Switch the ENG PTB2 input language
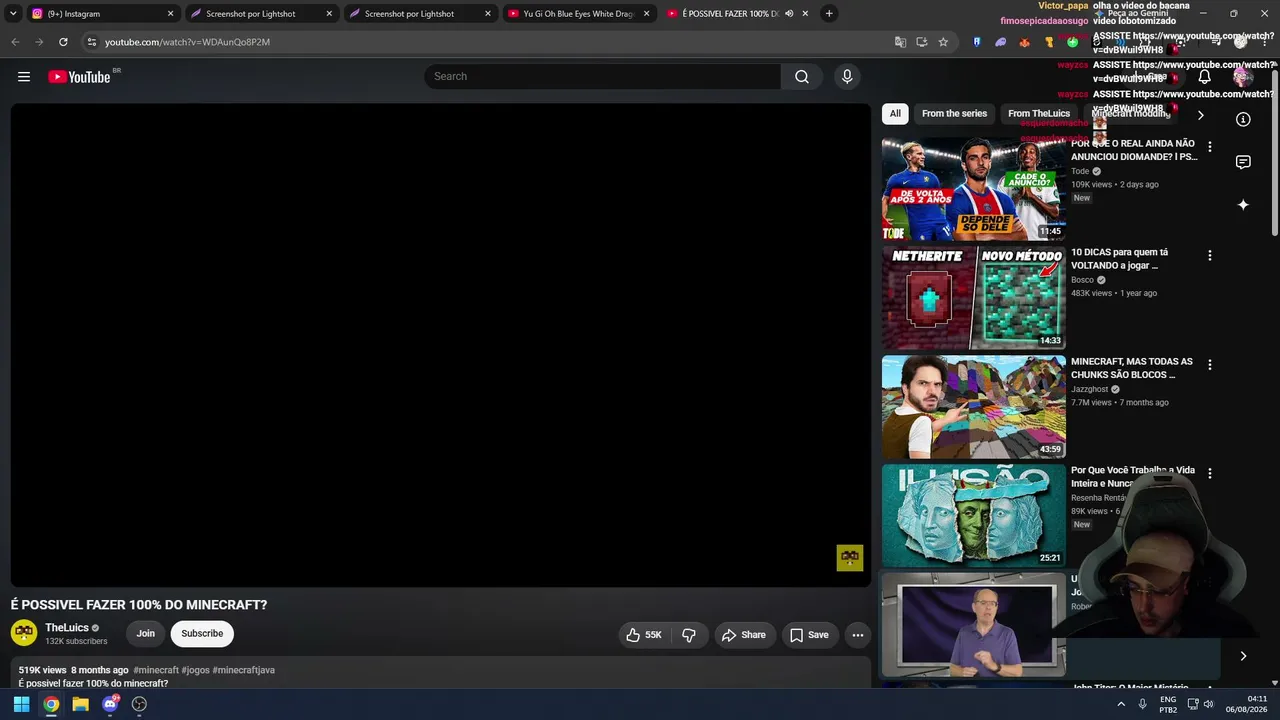 (x=1167, y=704)
